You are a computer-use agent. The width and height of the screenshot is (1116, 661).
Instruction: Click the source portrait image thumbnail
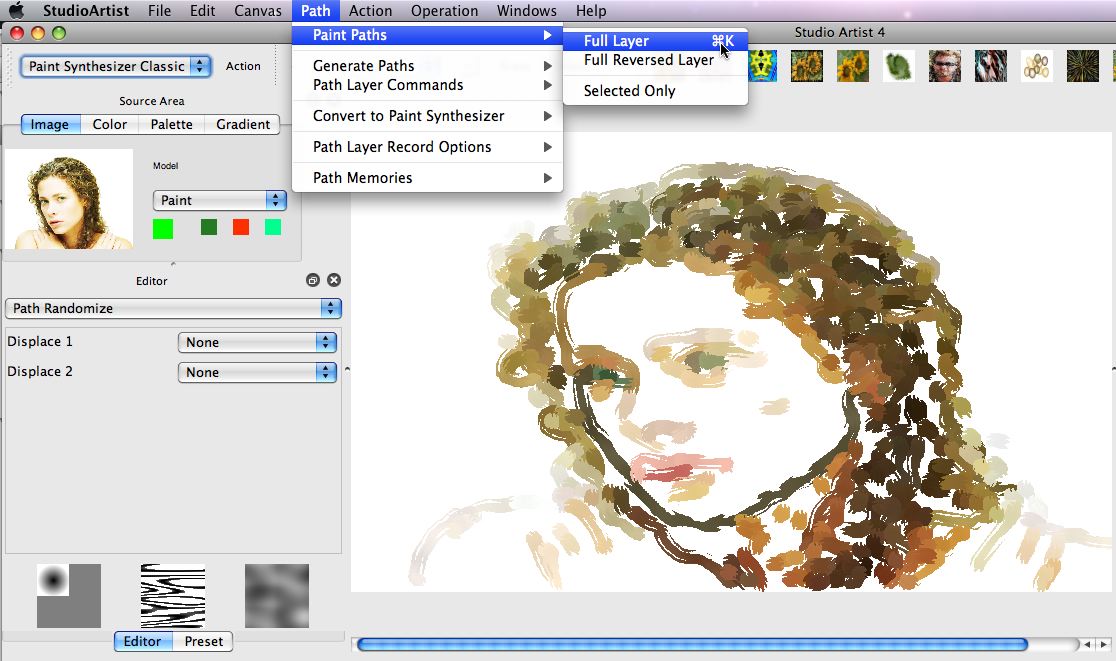69,199
